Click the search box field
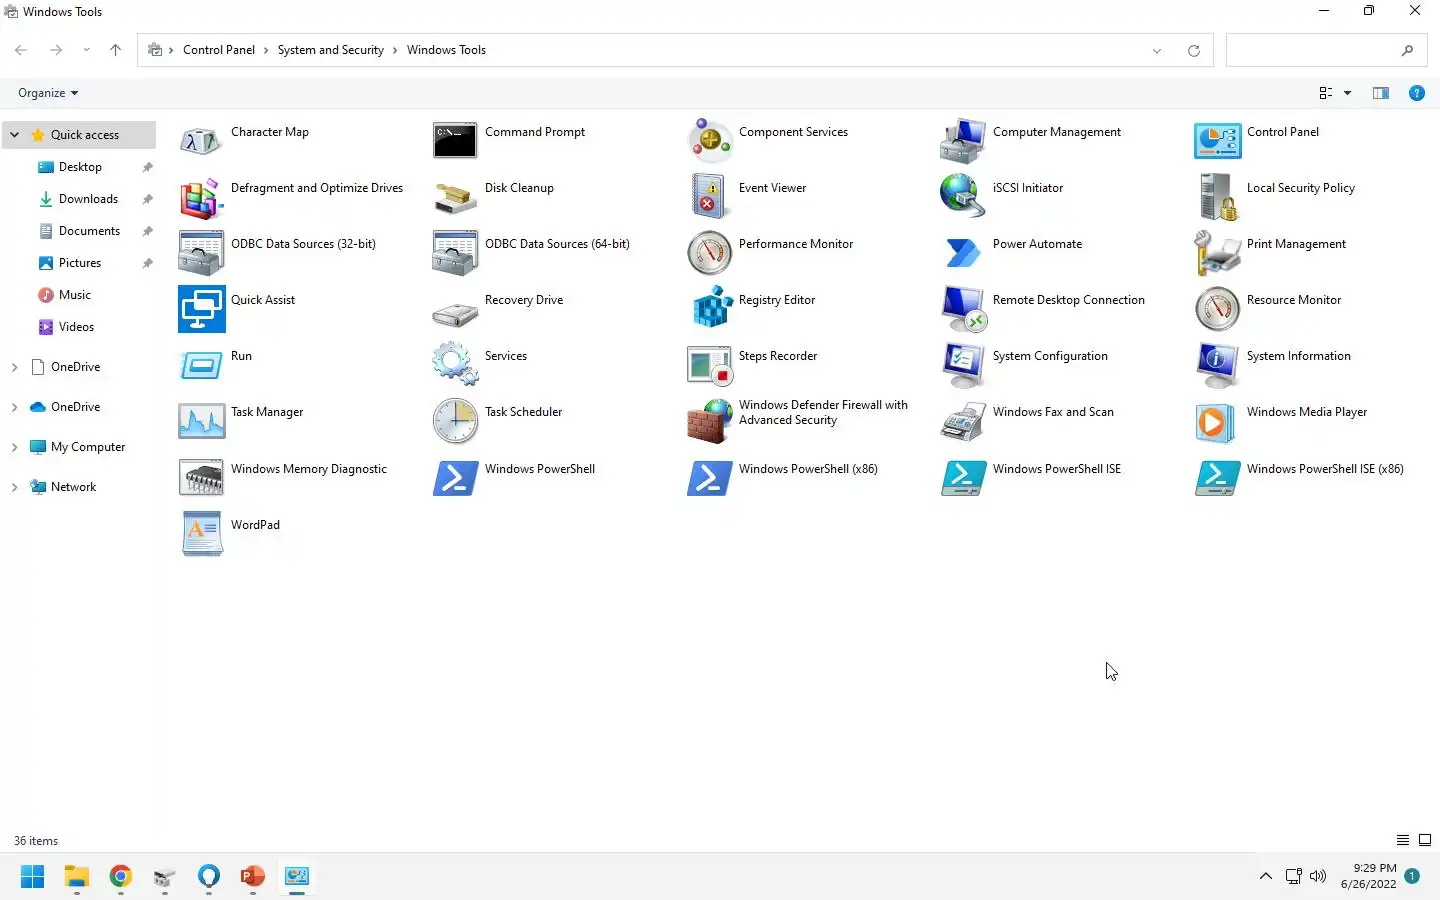 point(1326,50)
